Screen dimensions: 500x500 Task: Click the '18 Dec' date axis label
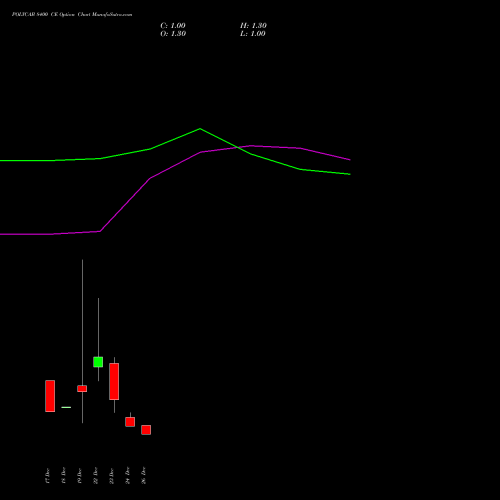tap(63, 475)
